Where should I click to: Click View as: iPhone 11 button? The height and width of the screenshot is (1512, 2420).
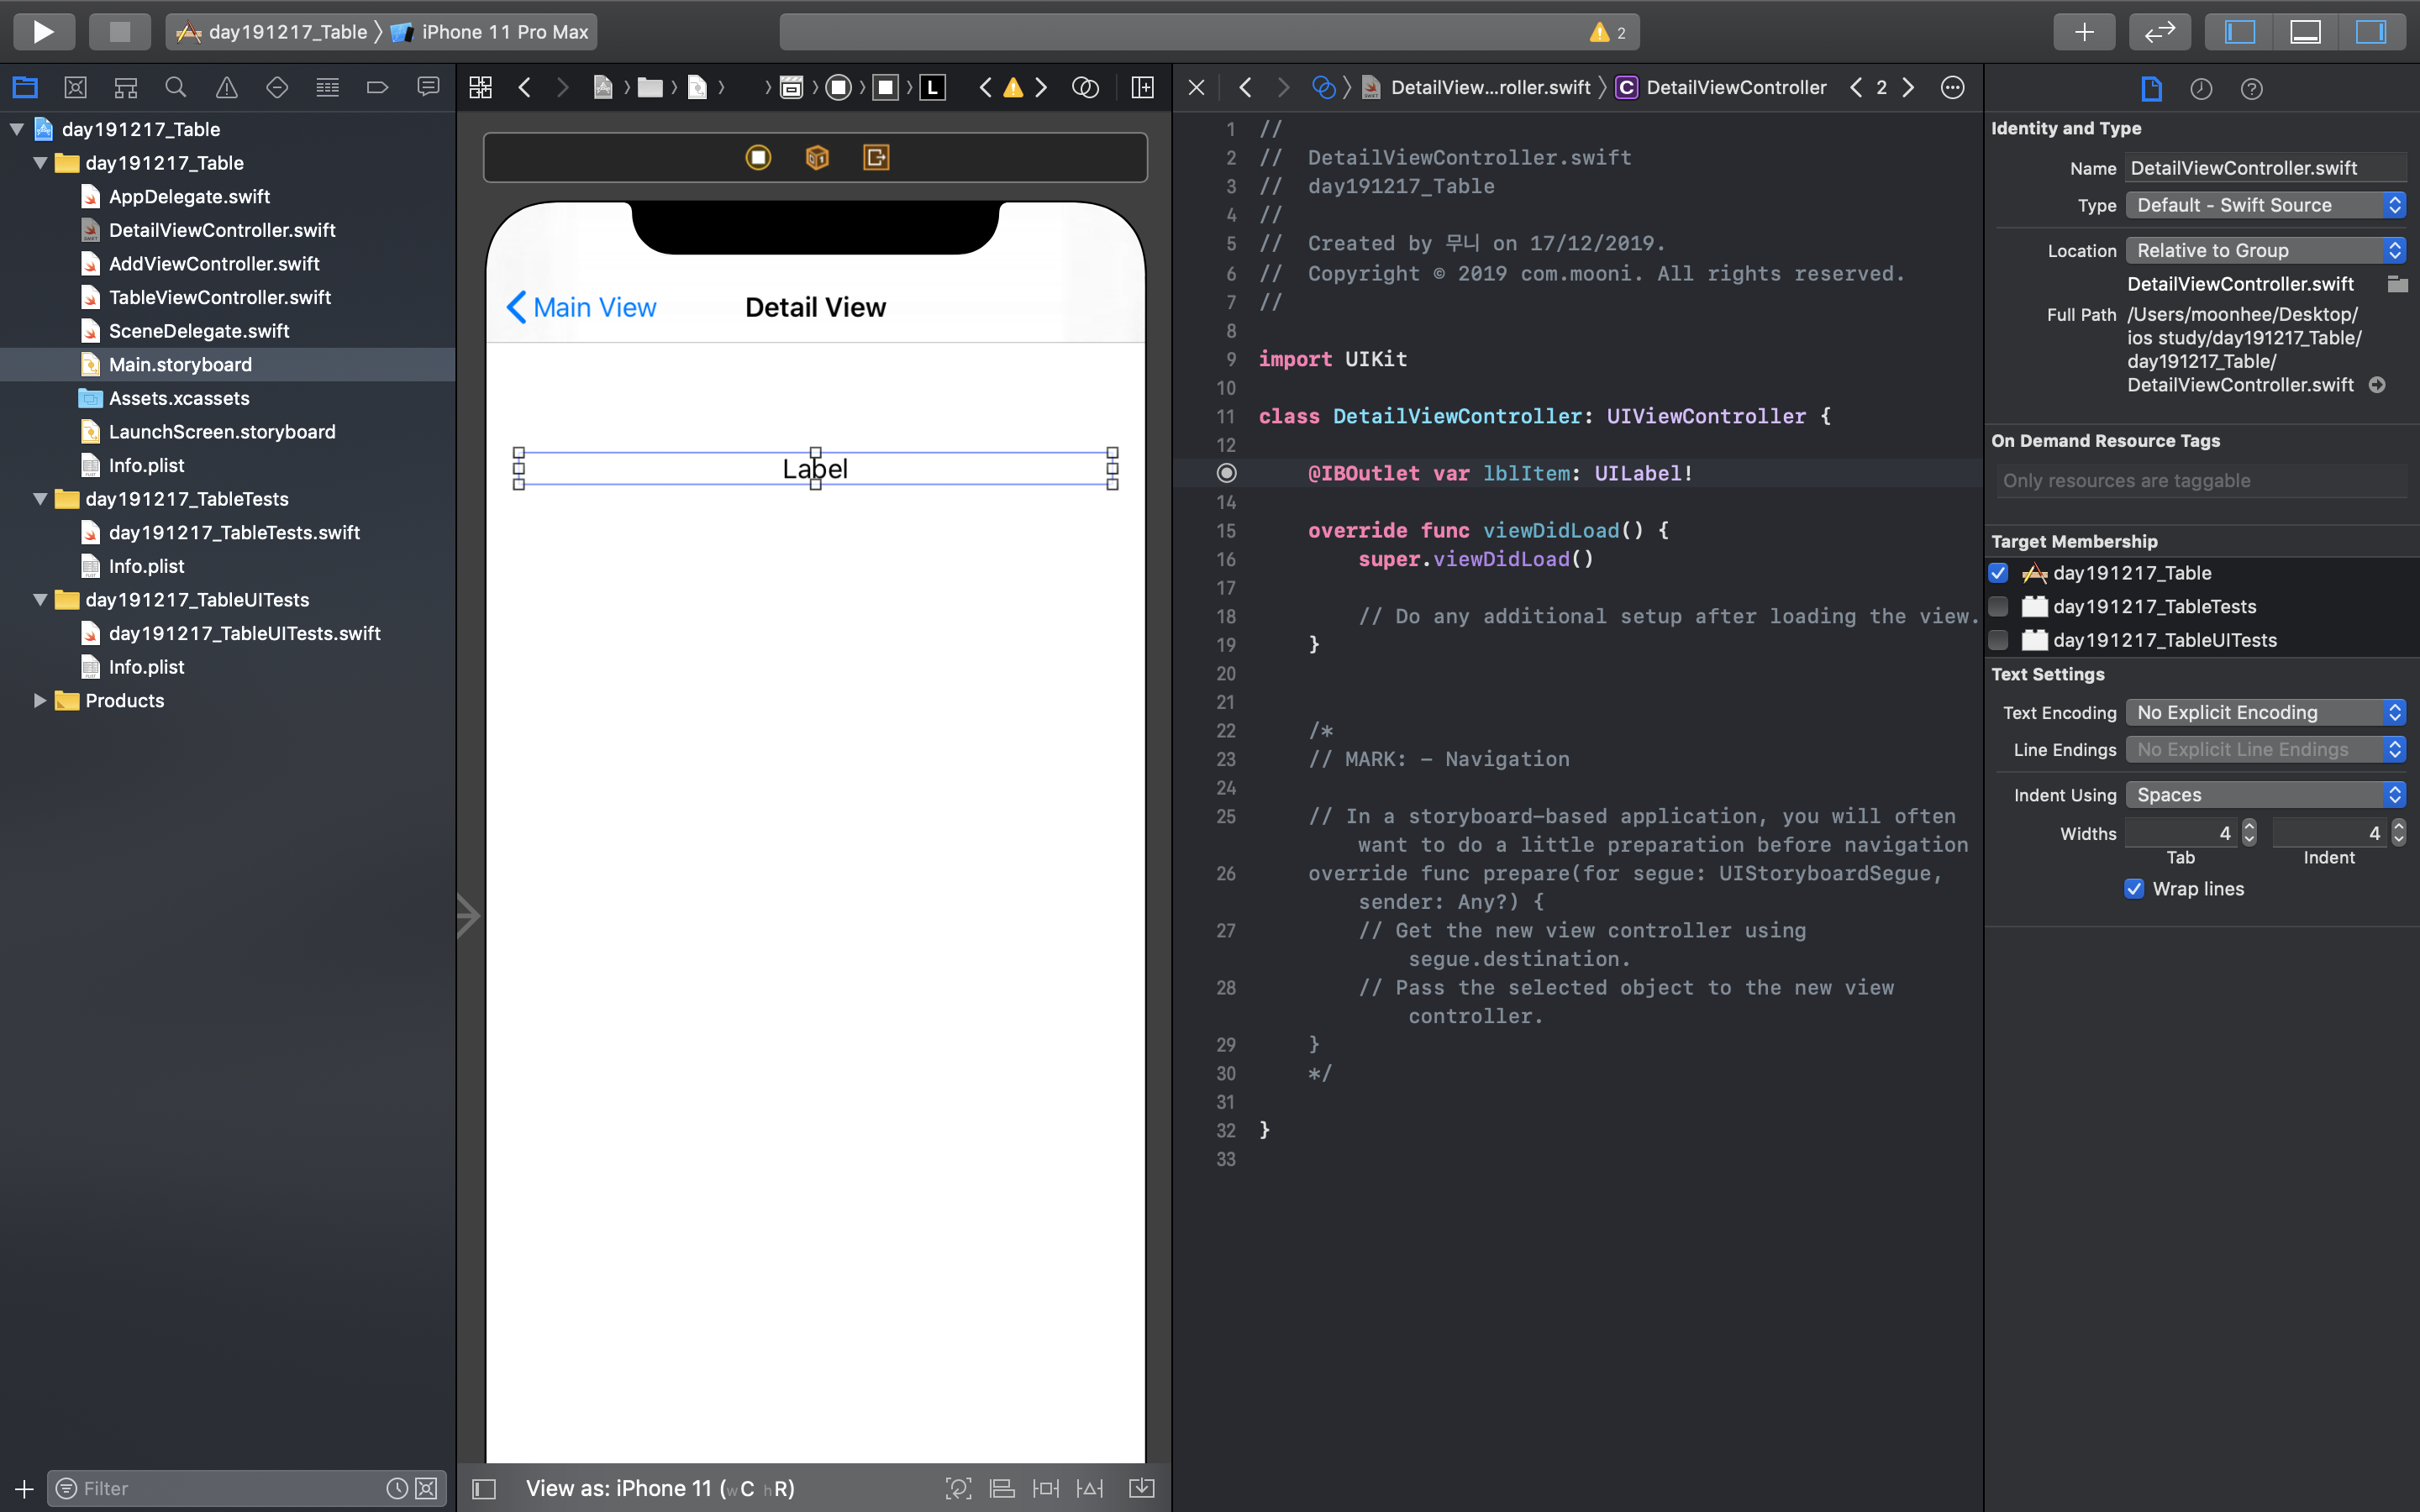pyautogui.click(x=660, y=1488)
